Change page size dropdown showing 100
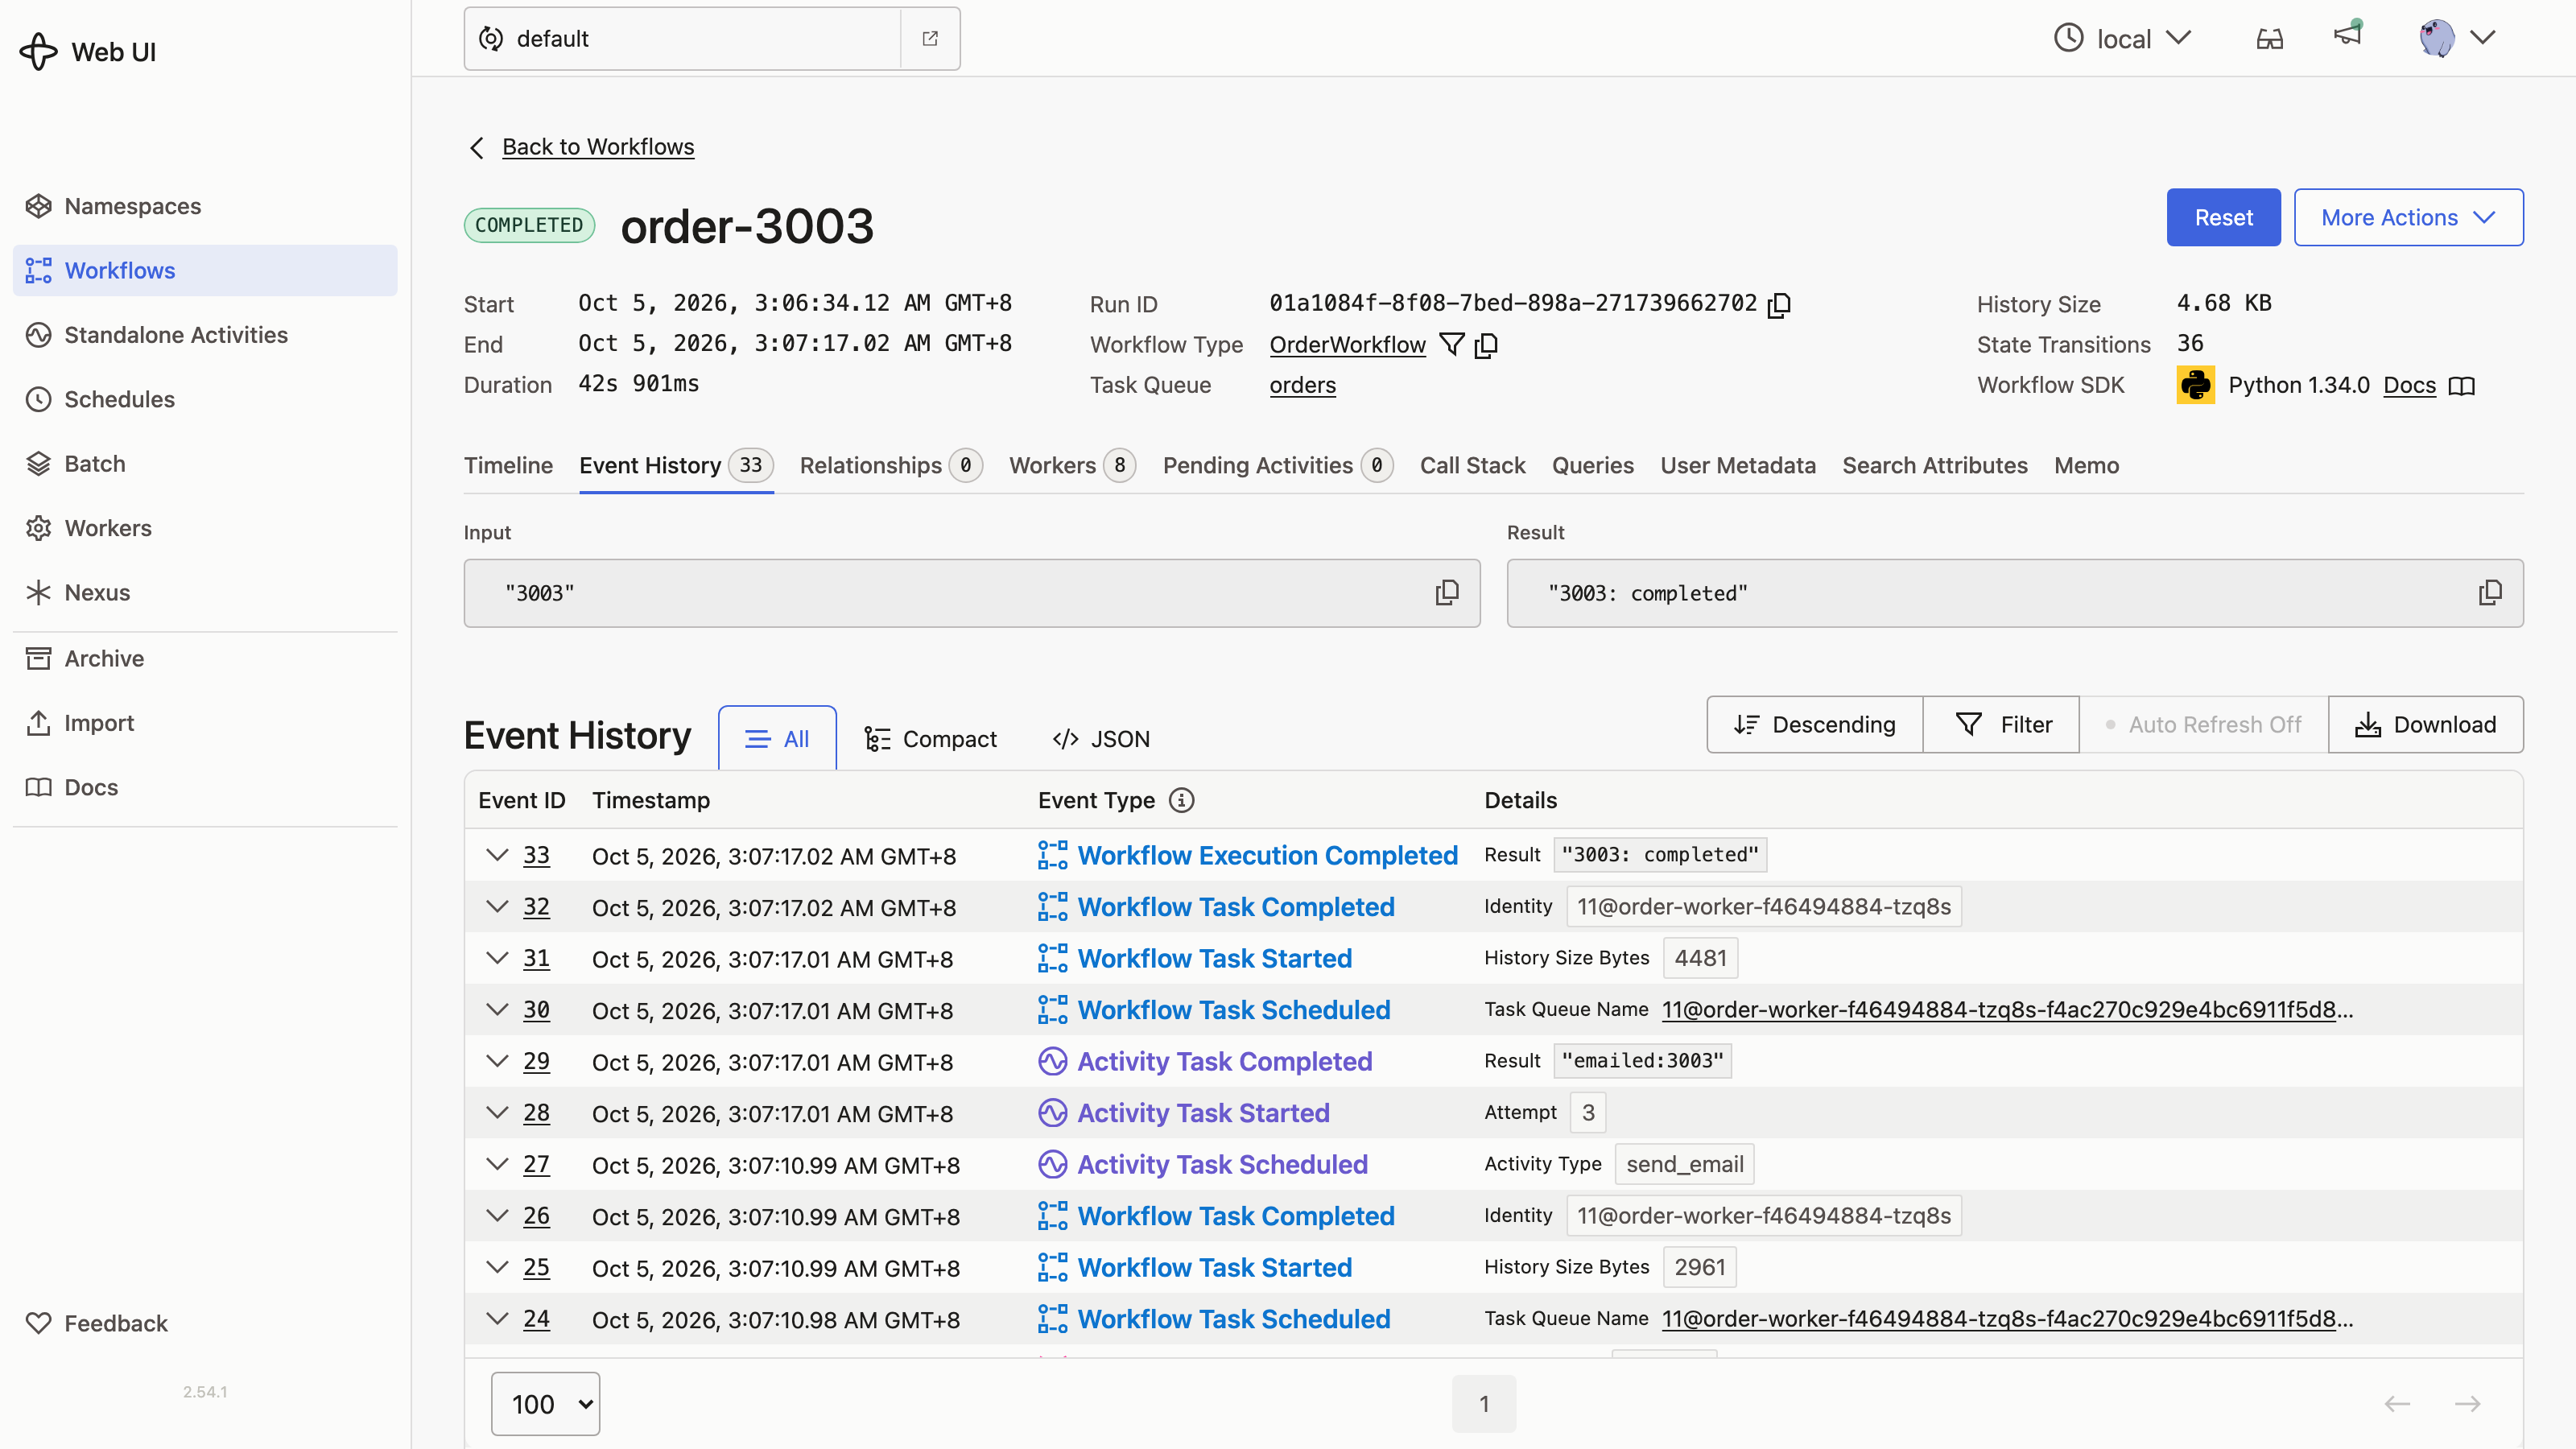The image size is (2576, 1449). click(545, 1404)
